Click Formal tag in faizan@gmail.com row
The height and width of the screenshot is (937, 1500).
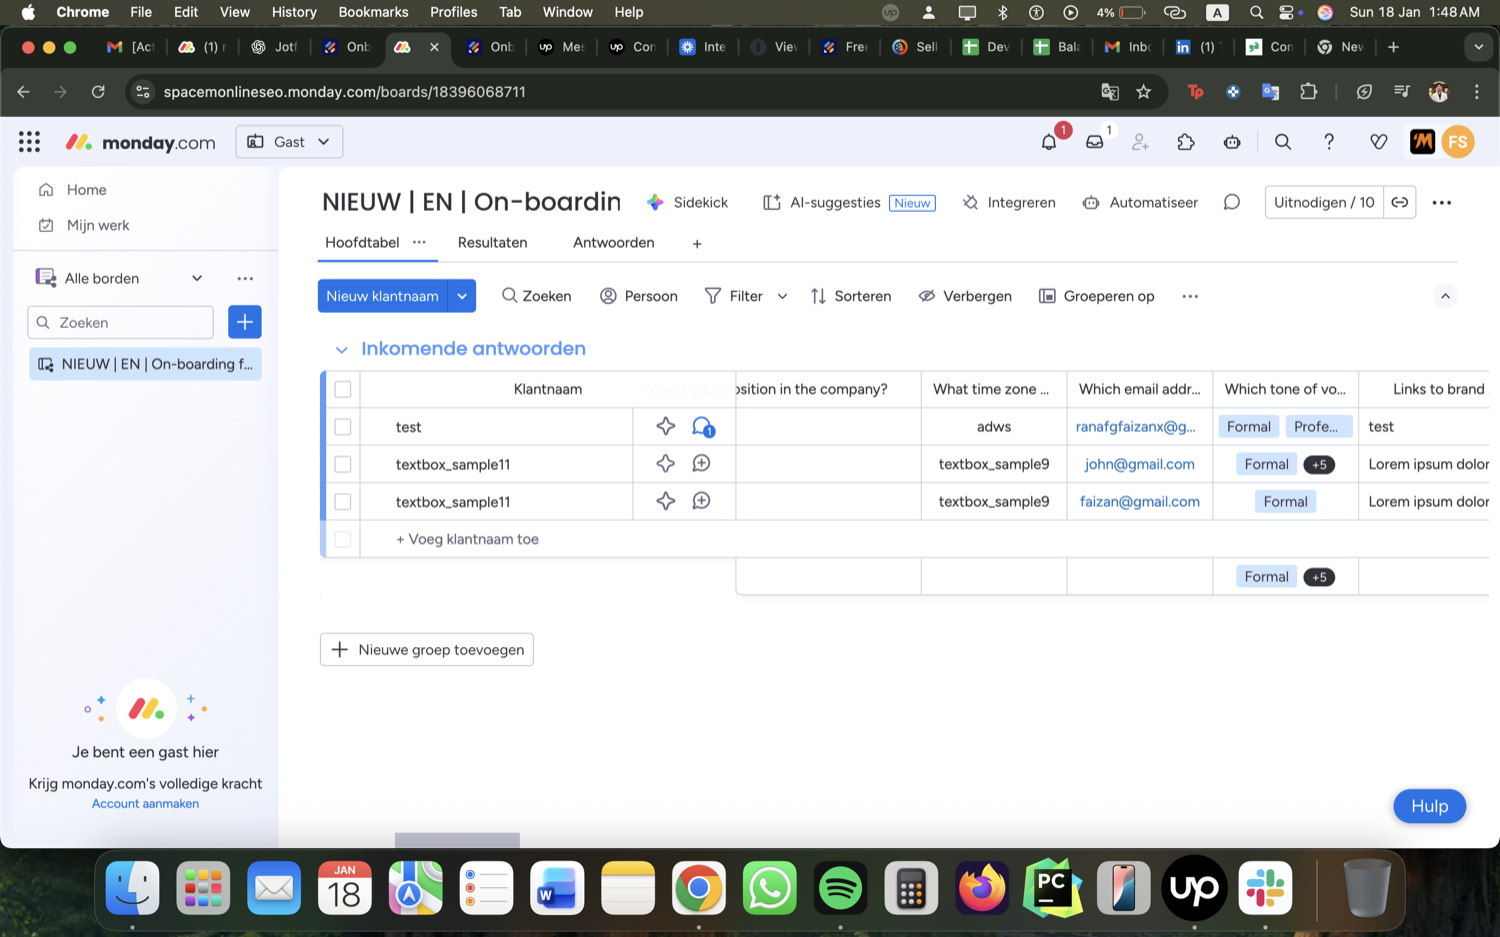pyautogui.click(x=1285, y=502)
